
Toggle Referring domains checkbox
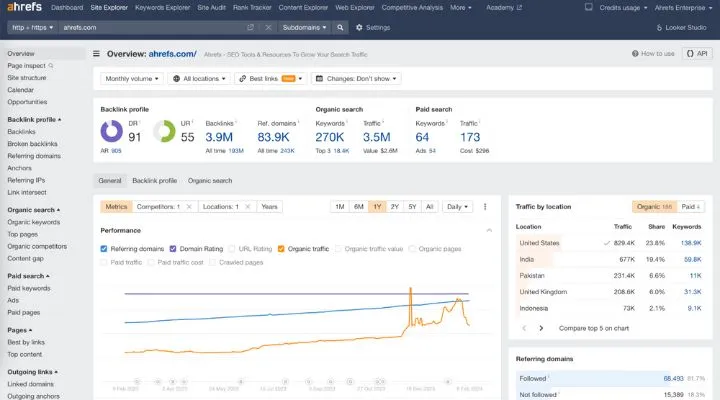[104, 249]
